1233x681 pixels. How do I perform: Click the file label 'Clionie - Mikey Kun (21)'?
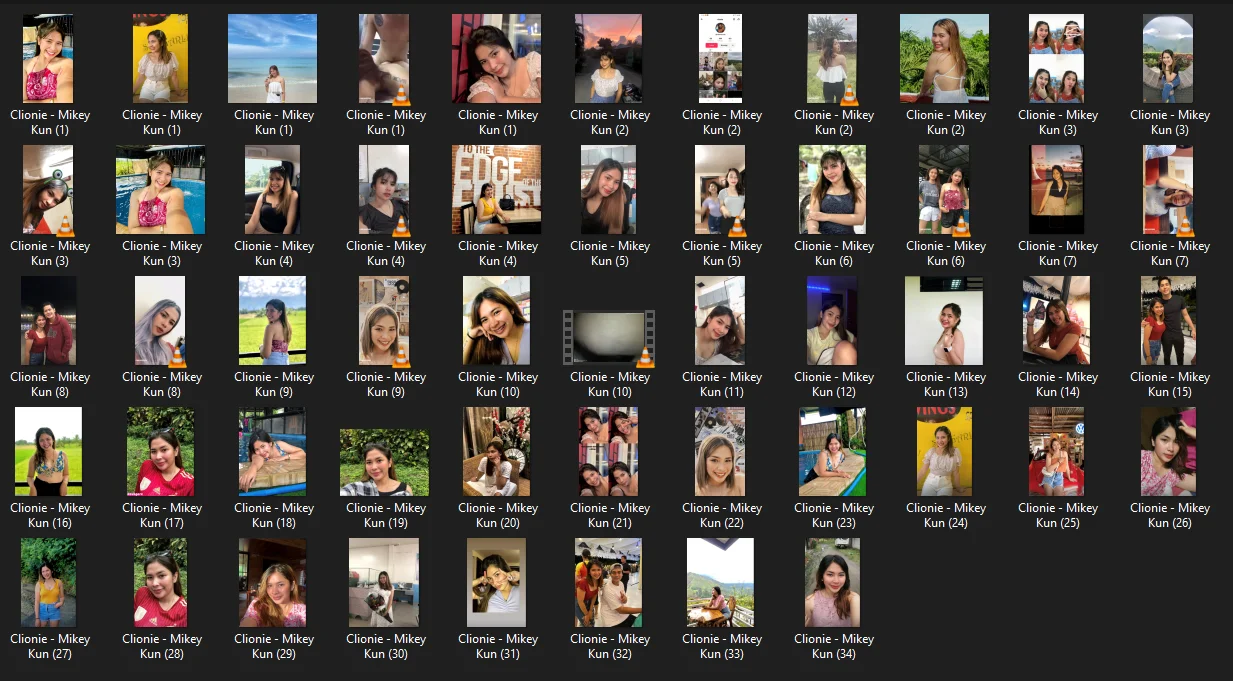coord(610,515)
